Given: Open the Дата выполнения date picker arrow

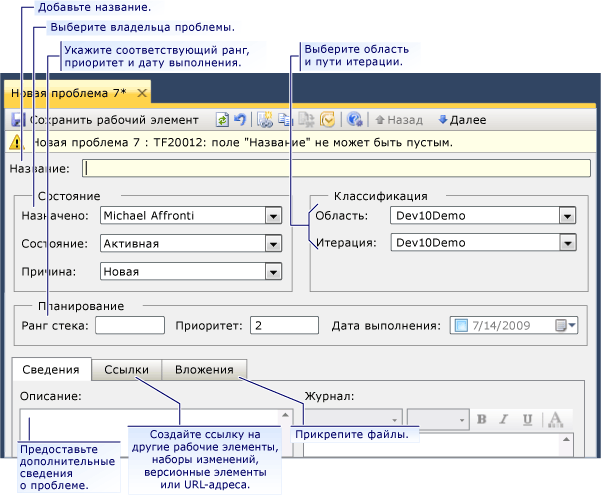Looking at the screenshot, I should point(572,326).
